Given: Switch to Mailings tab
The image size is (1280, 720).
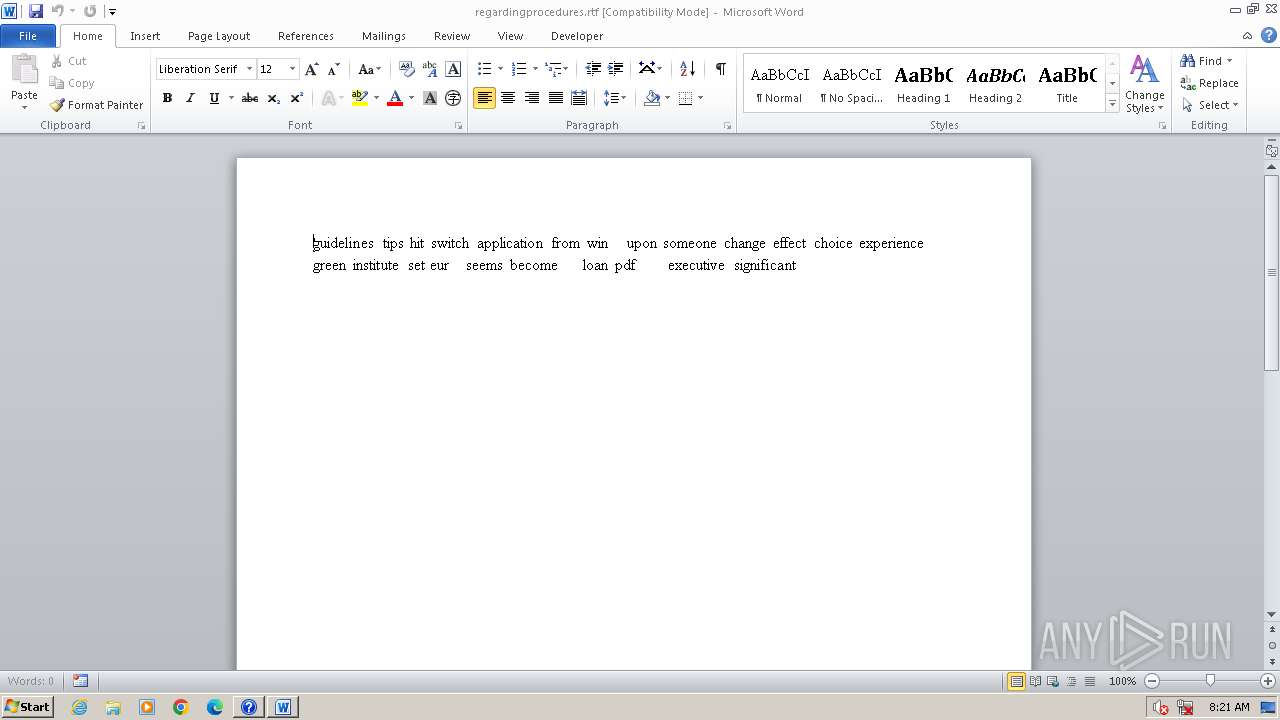Looking at the screenshot, I should [384, 36].
